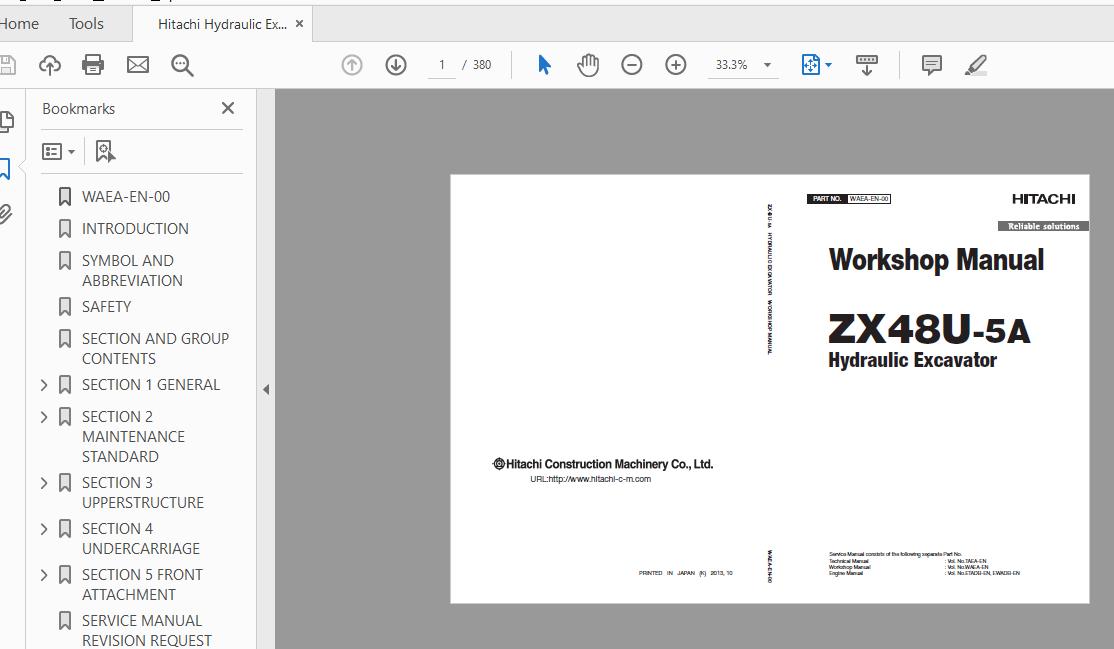Click the scrolling mode keyboard icon

pyautogui.click(x=867, y=65)
